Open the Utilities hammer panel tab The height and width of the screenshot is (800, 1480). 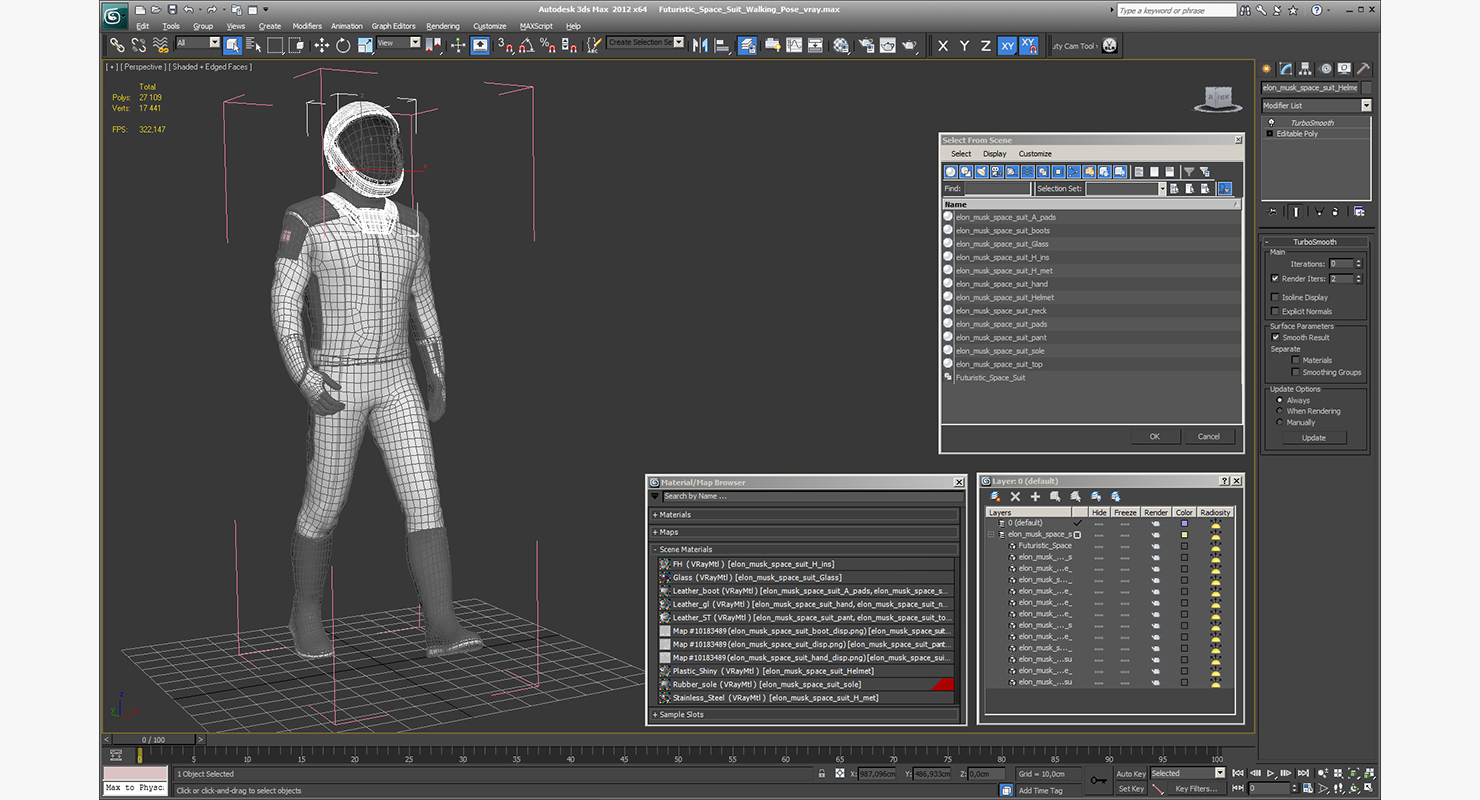coord(1363,68)
